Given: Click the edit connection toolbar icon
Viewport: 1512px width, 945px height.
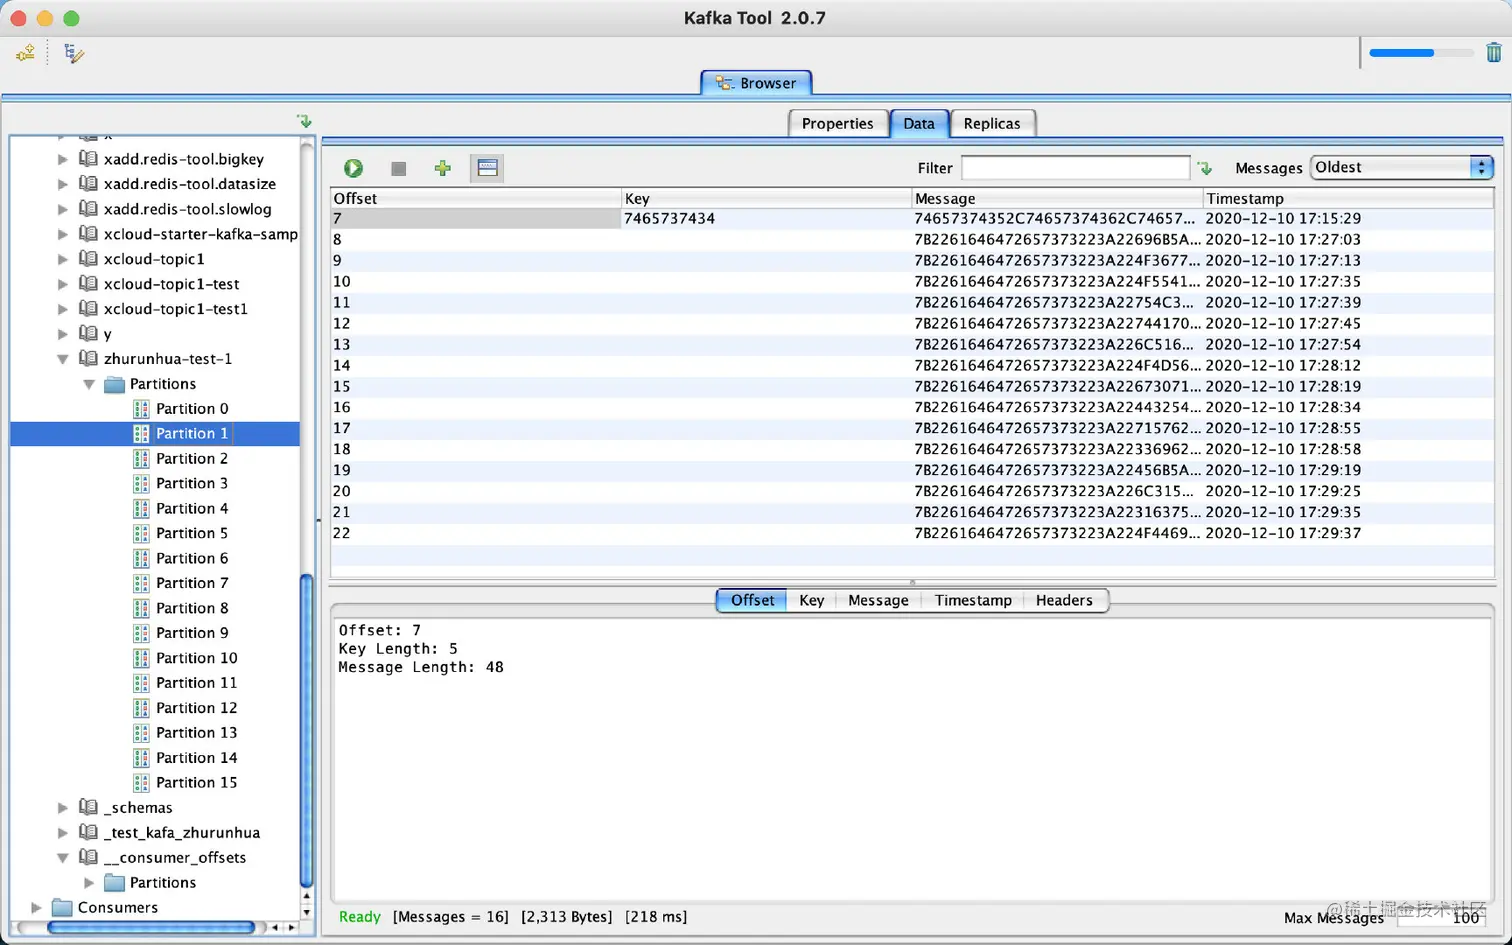Looking at the screenshot, I should 74,53.
